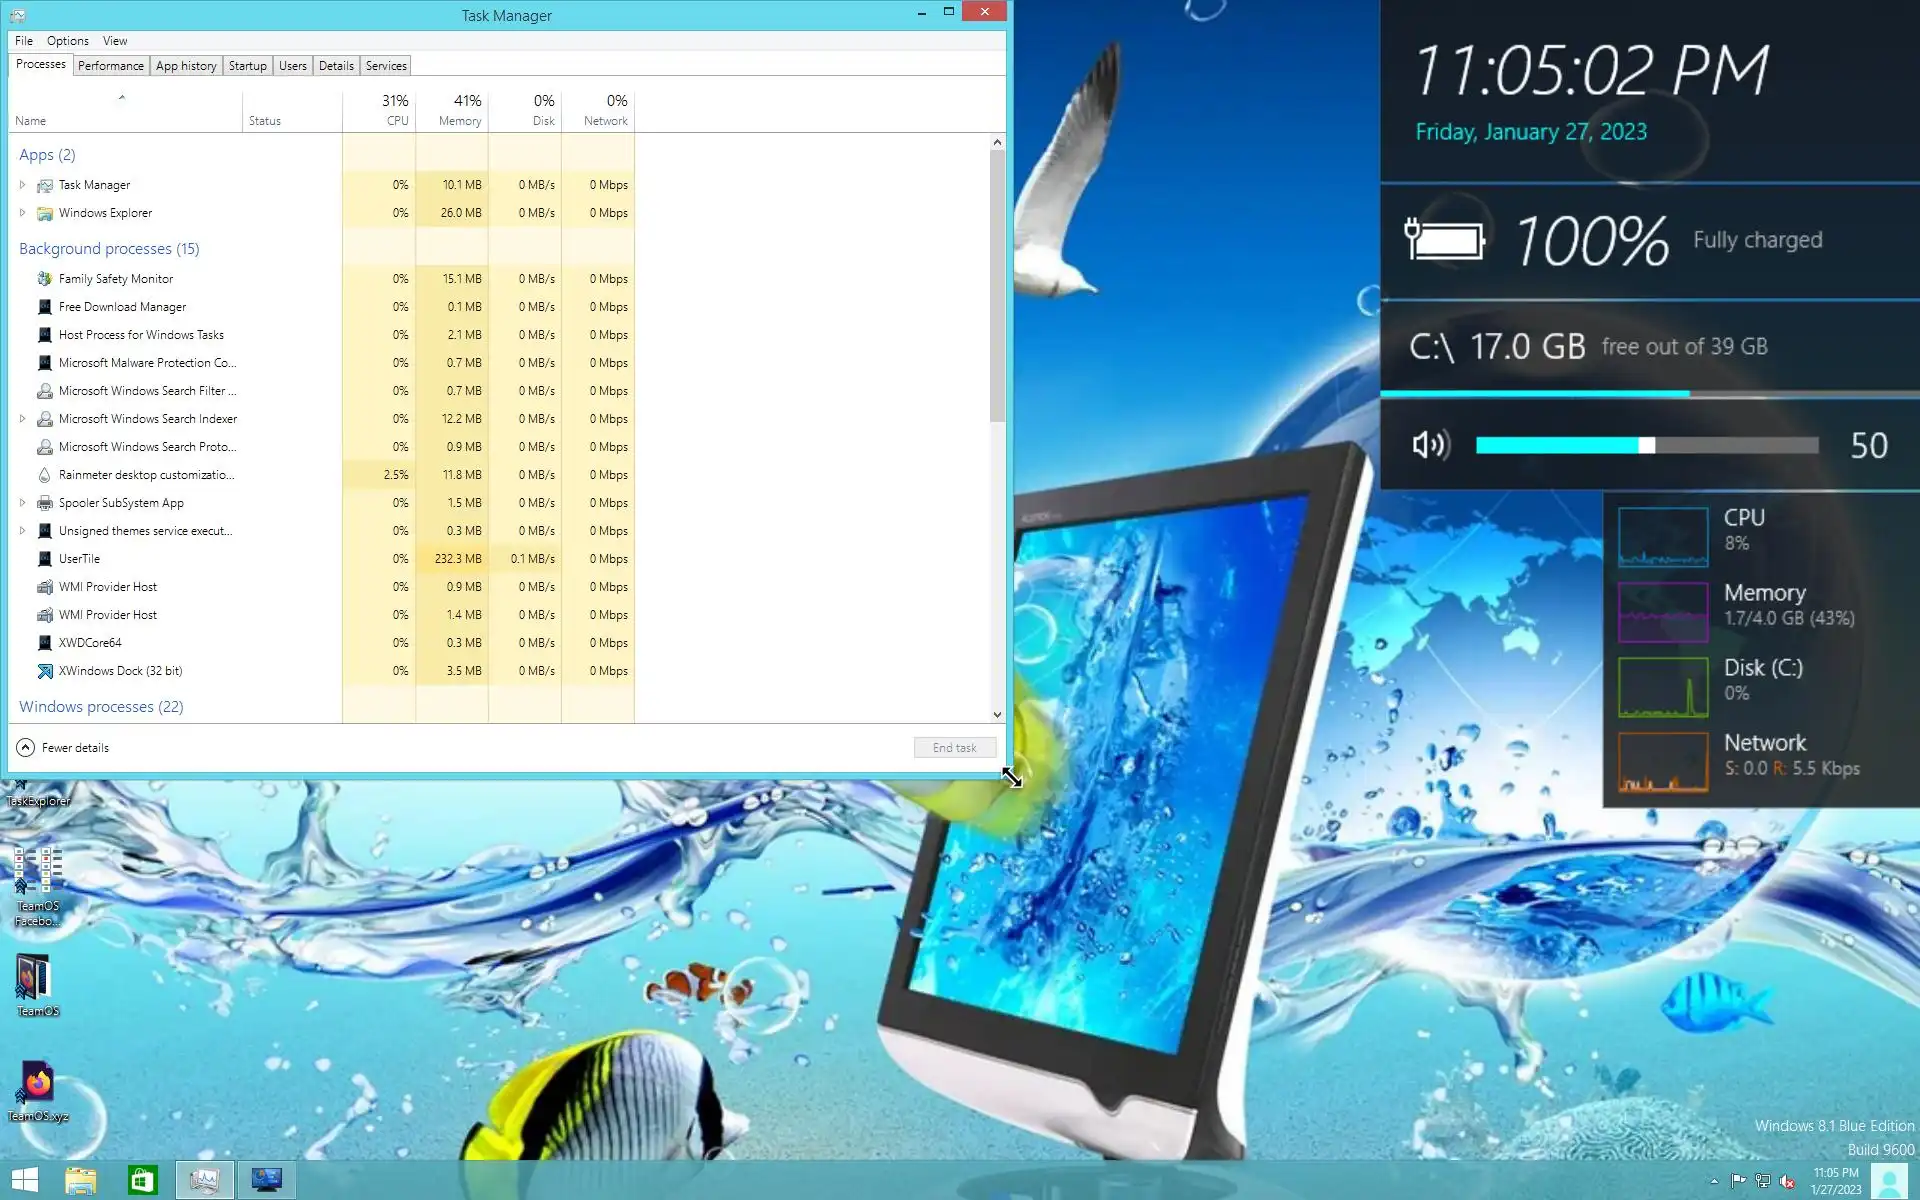Switch to the Performance tab
The height and width of the screenshot is (1200, 1920).
(110, 66)
